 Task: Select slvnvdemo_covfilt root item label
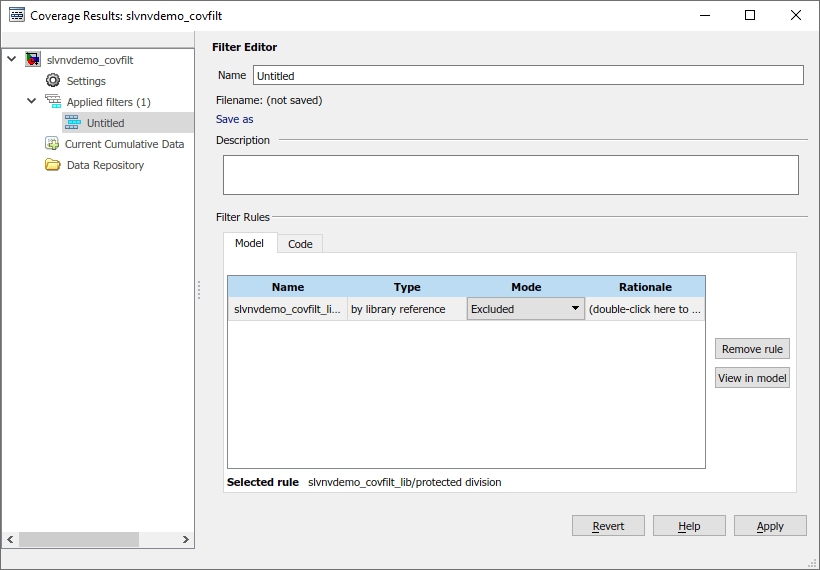coord(90,60)
